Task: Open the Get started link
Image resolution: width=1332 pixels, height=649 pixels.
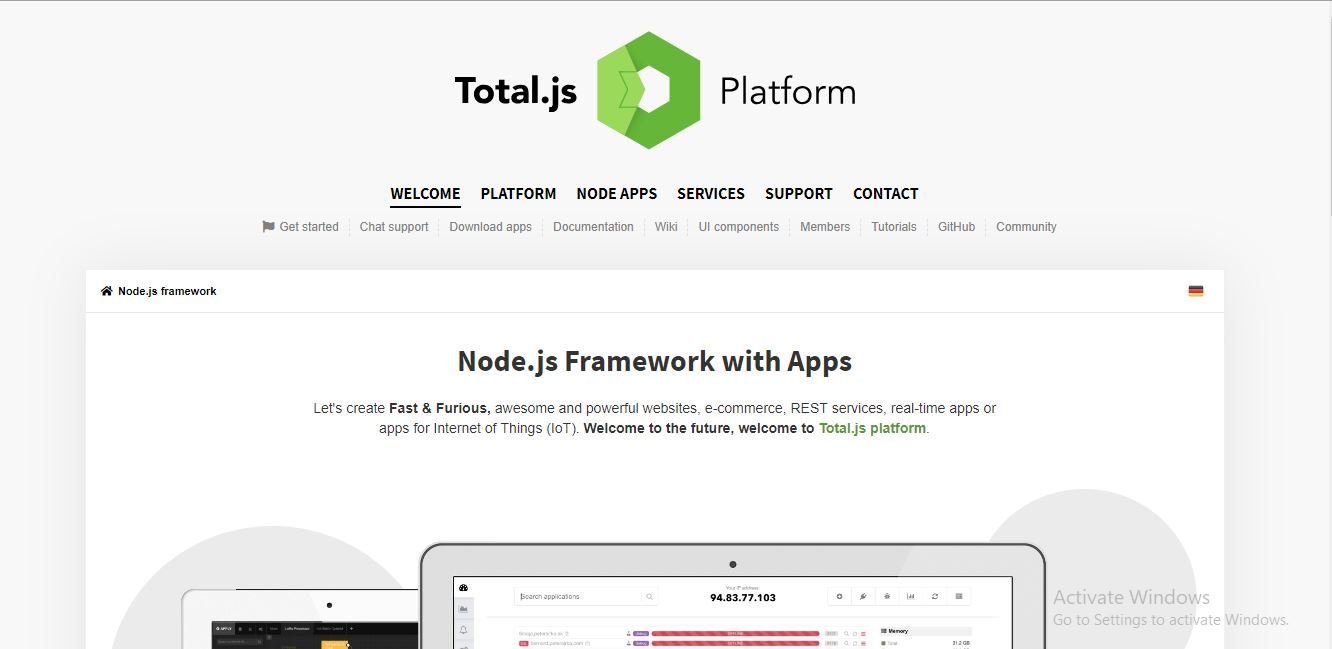Action: [x=300, y=227]
